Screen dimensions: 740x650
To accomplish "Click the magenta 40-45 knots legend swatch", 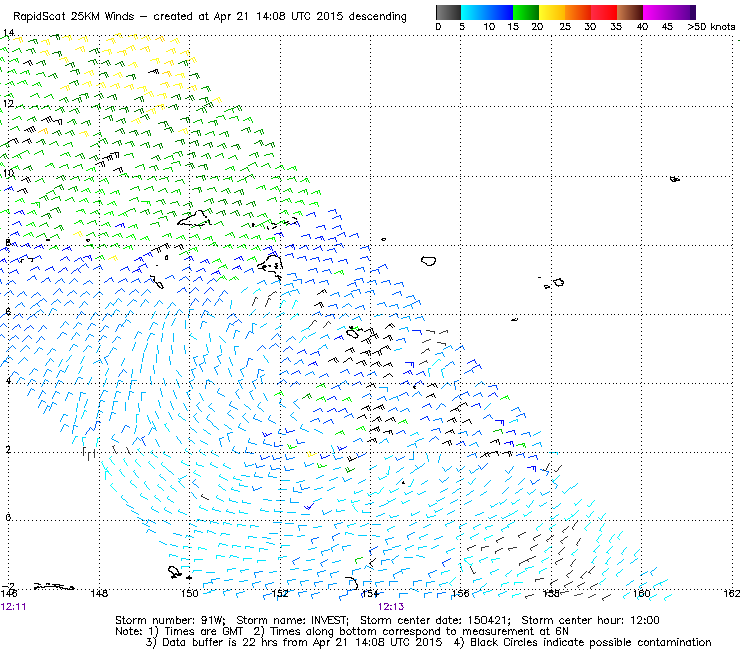I will coord(656,12).
